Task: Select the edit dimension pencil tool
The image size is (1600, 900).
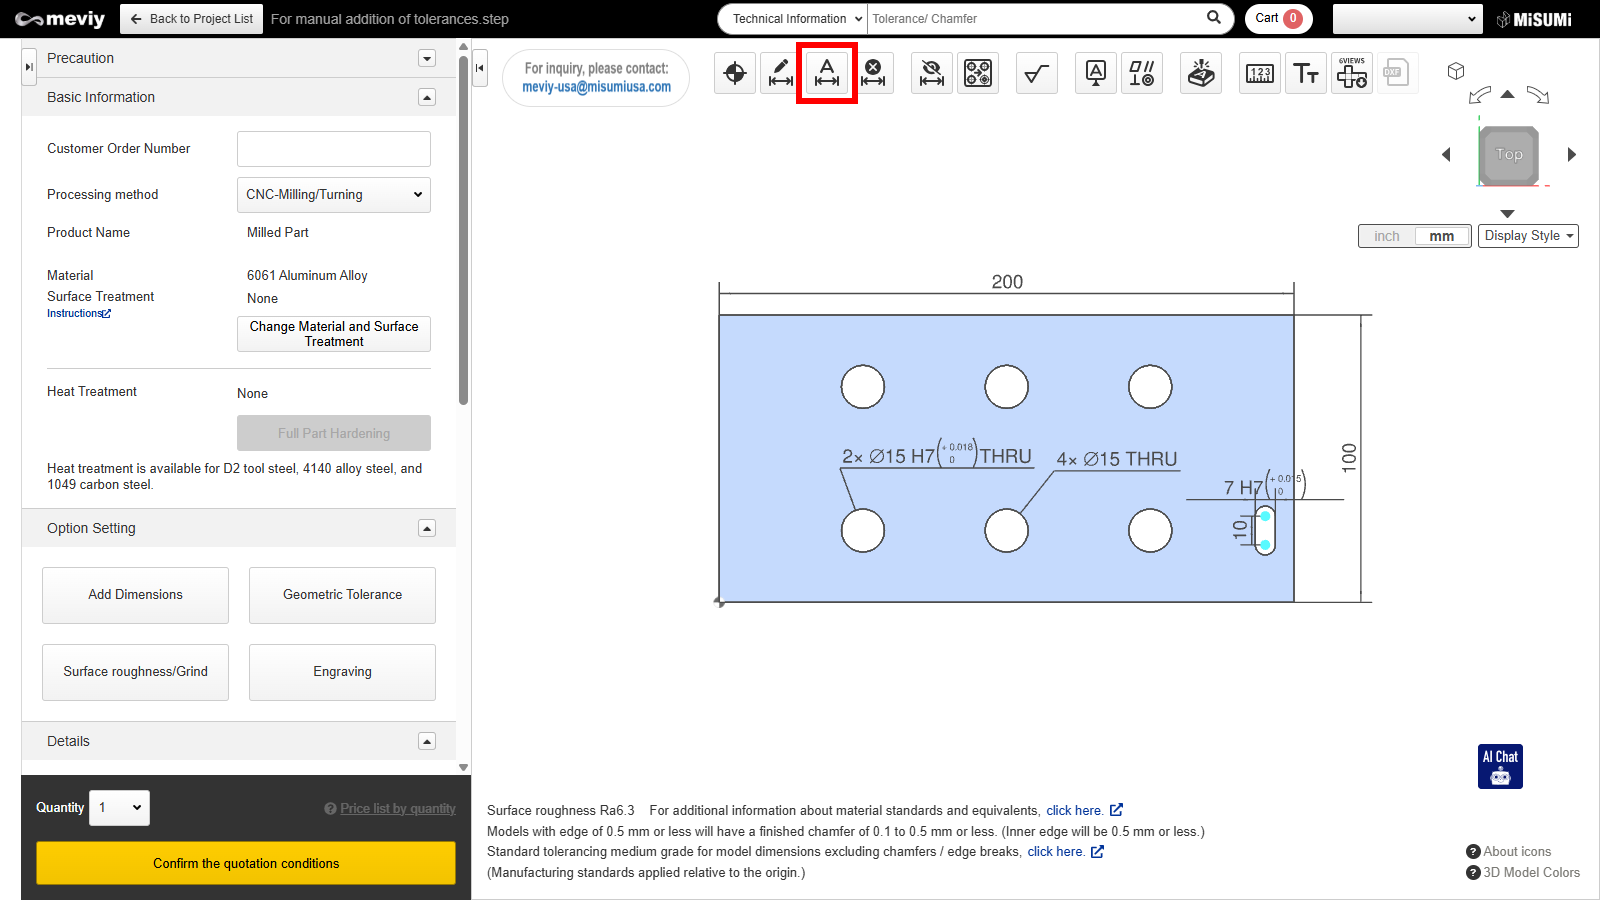Action: [780, 74]
